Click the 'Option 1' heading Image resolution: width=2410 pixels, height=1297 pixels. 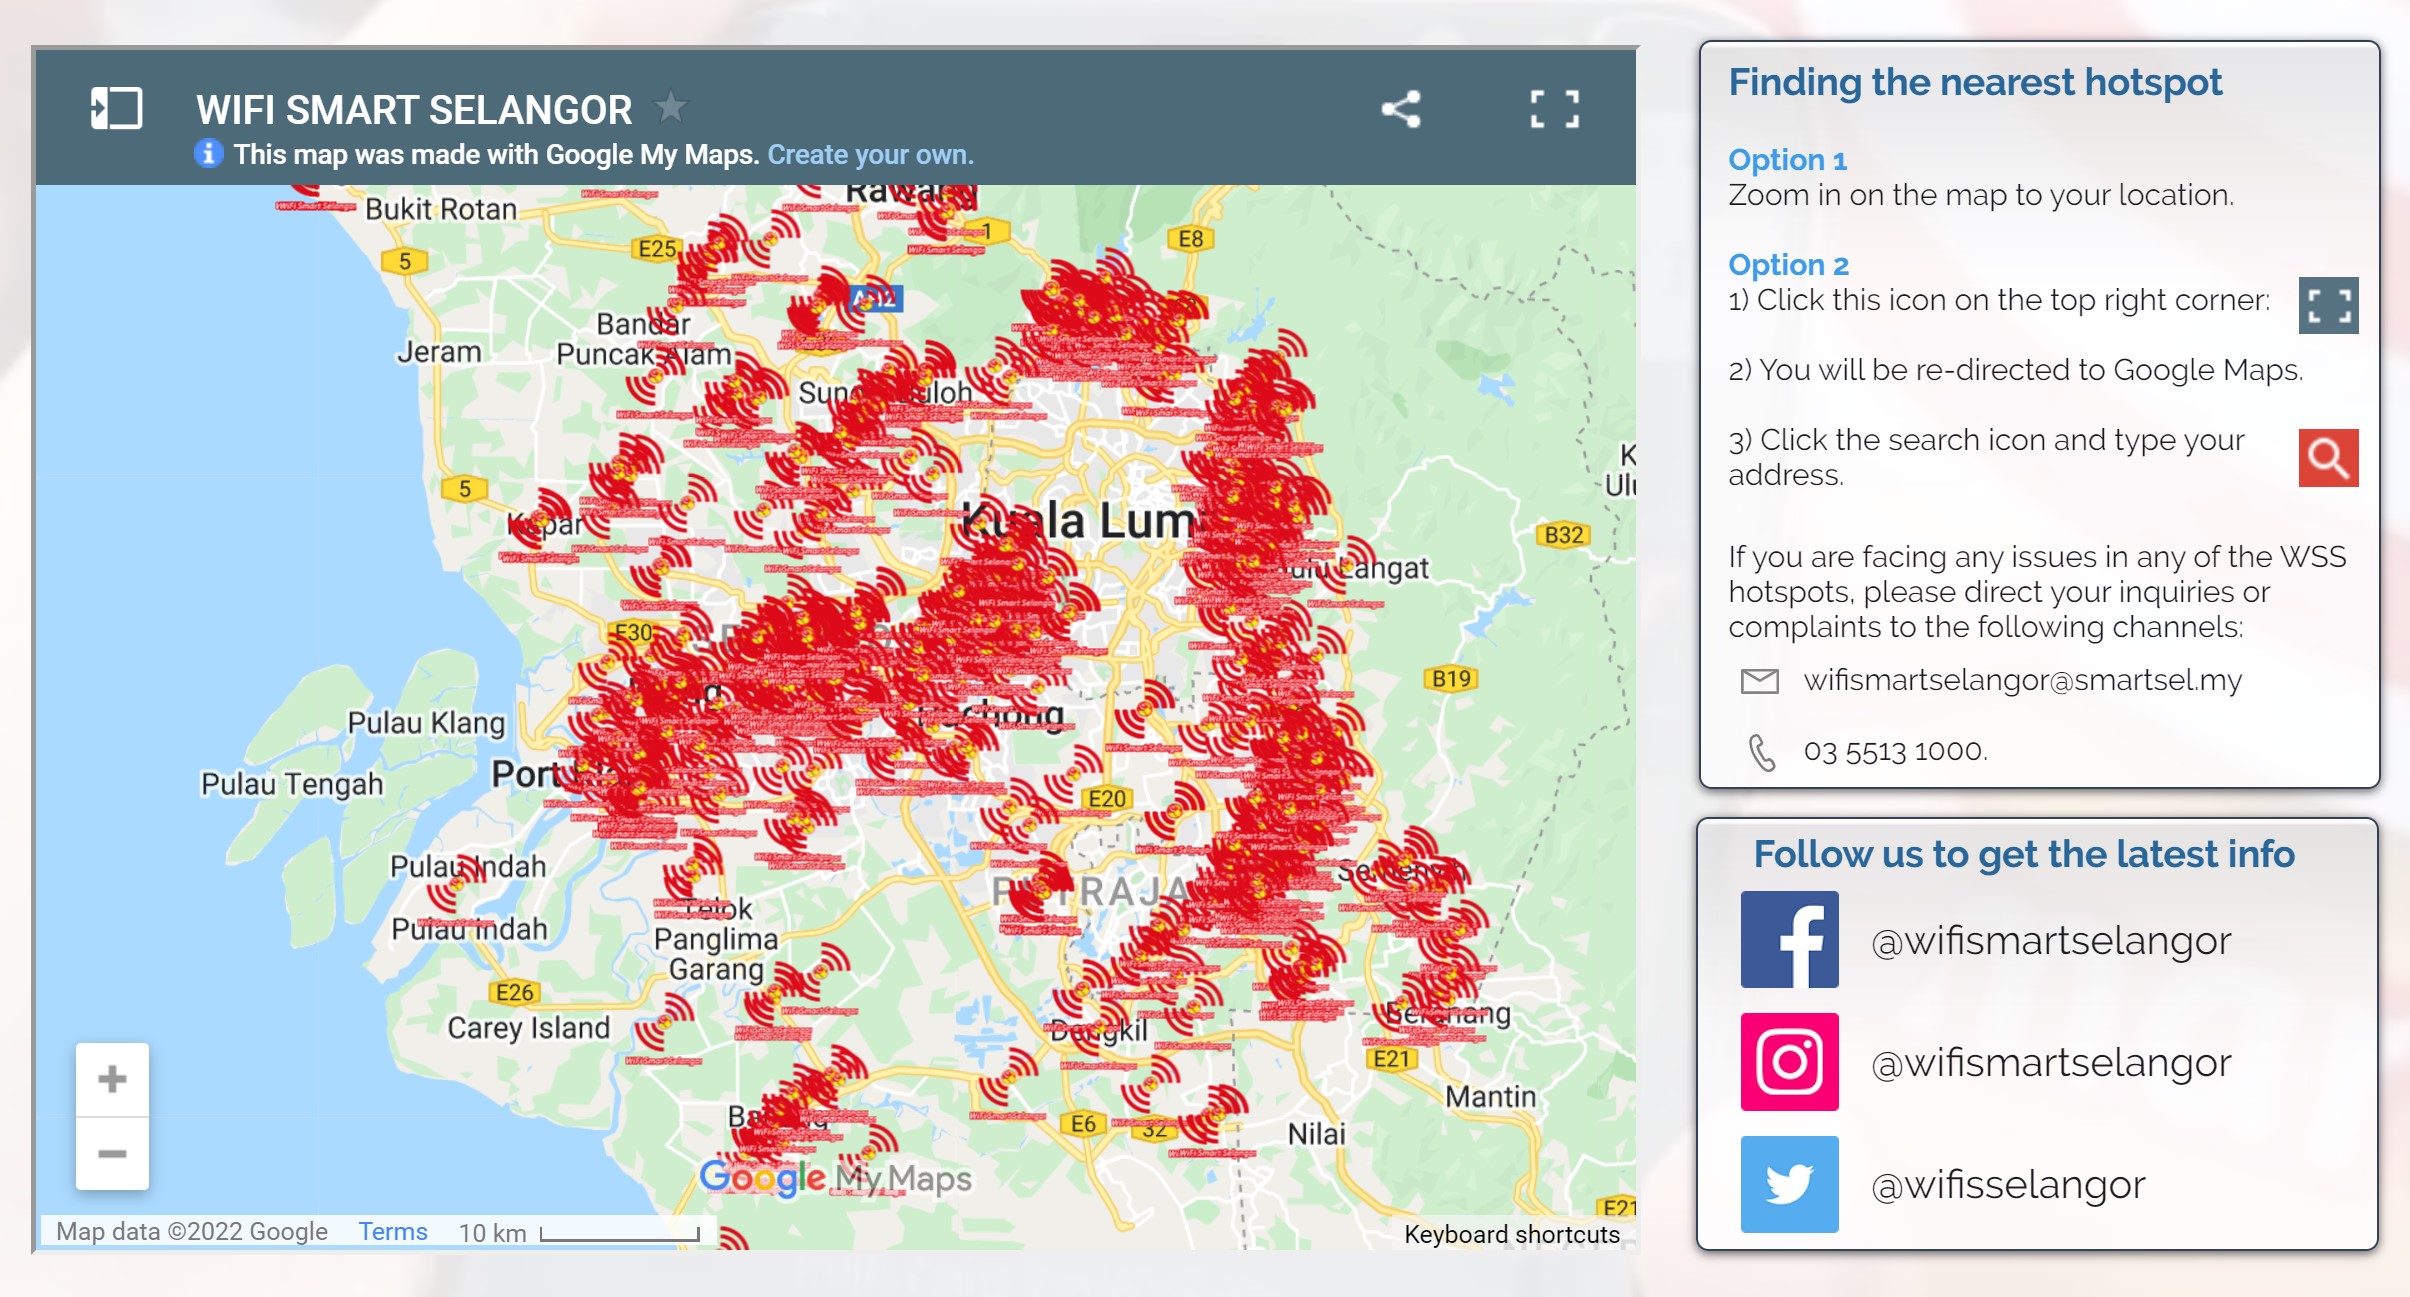point(1788,160)
